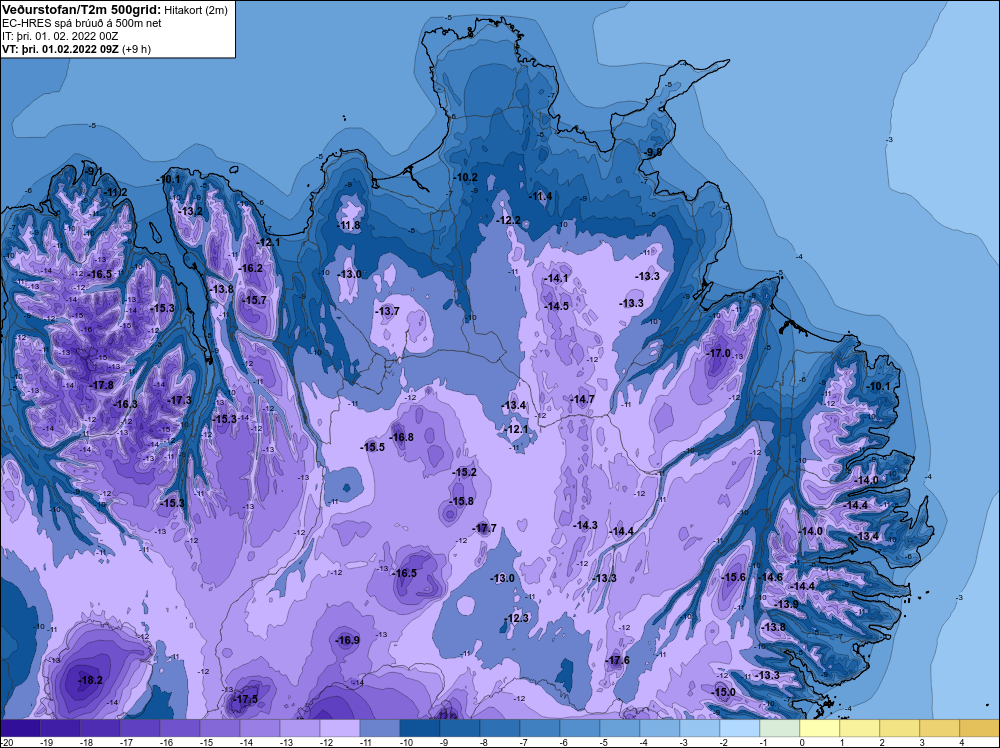Pick the yellow legend swatch labeled 0

click(x=820, y=729)
